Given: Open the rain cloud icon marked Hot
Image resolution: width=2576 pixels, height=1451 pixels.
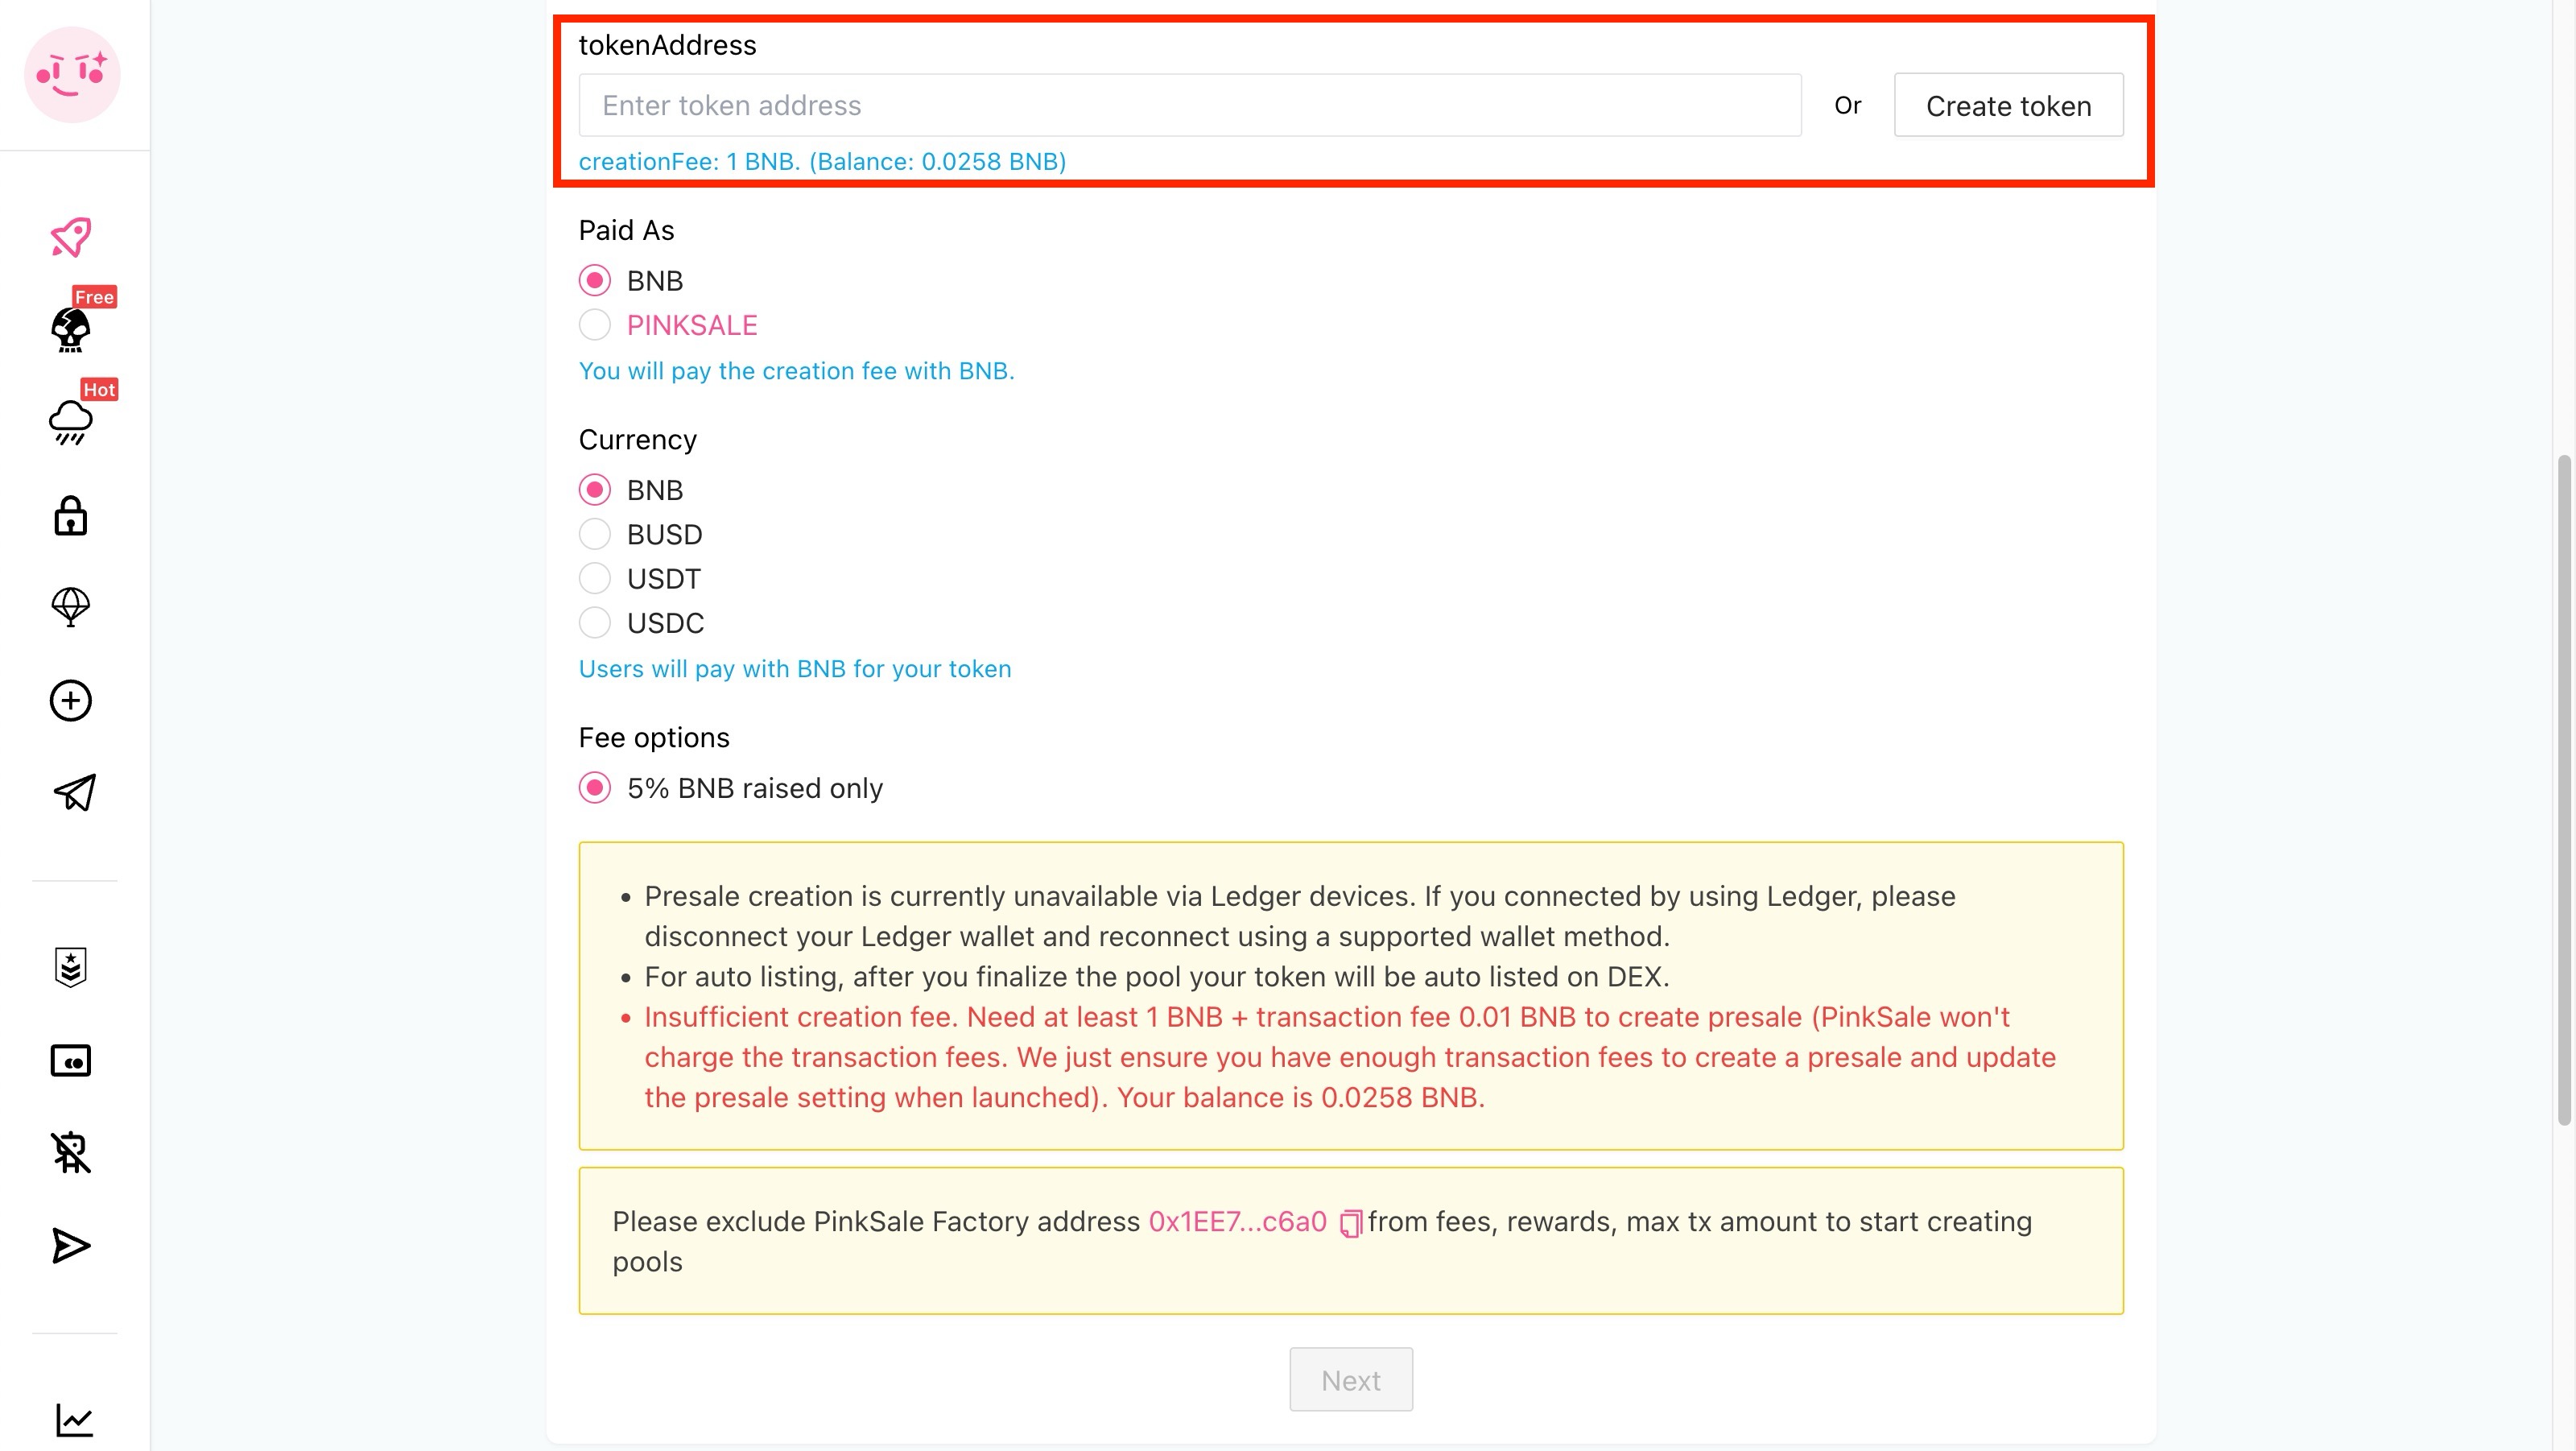Looking at the screenshot, I should [71, 422].
